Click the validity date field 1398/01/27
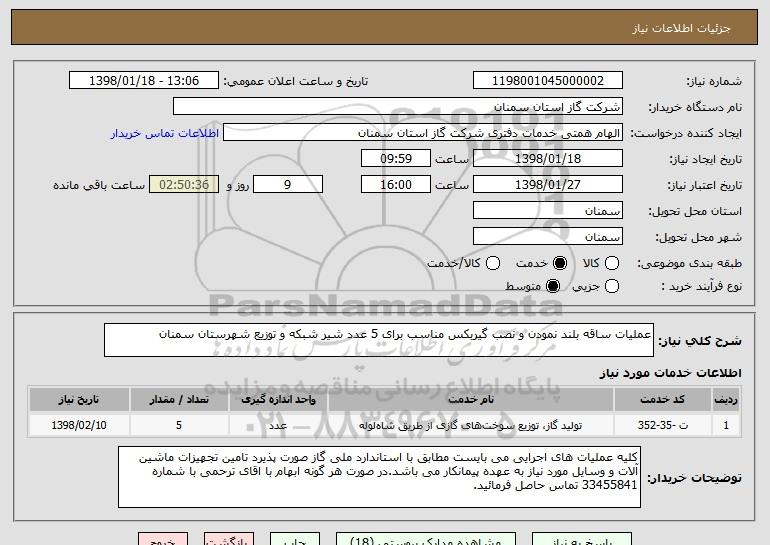This screenshot has height=545, width=770. tap(548, 185)
